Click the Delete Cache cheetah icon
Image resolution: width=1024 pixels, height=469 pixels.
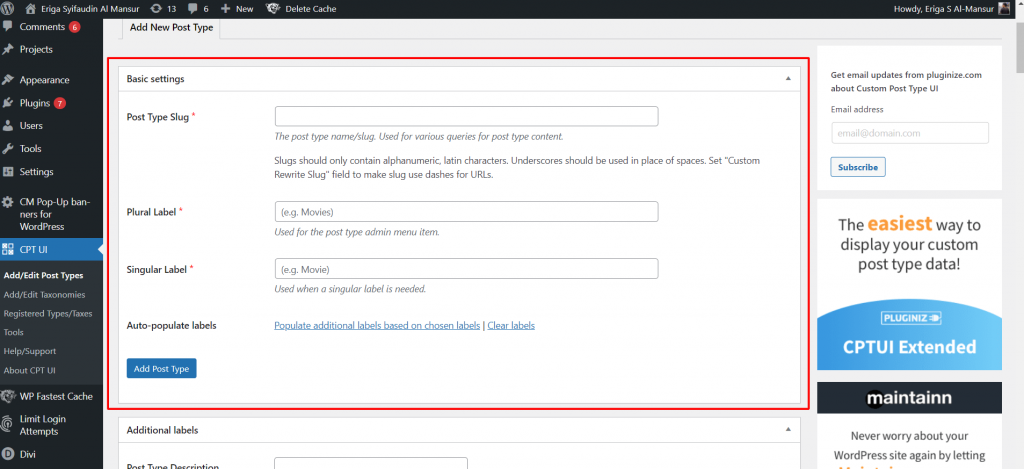274,9
